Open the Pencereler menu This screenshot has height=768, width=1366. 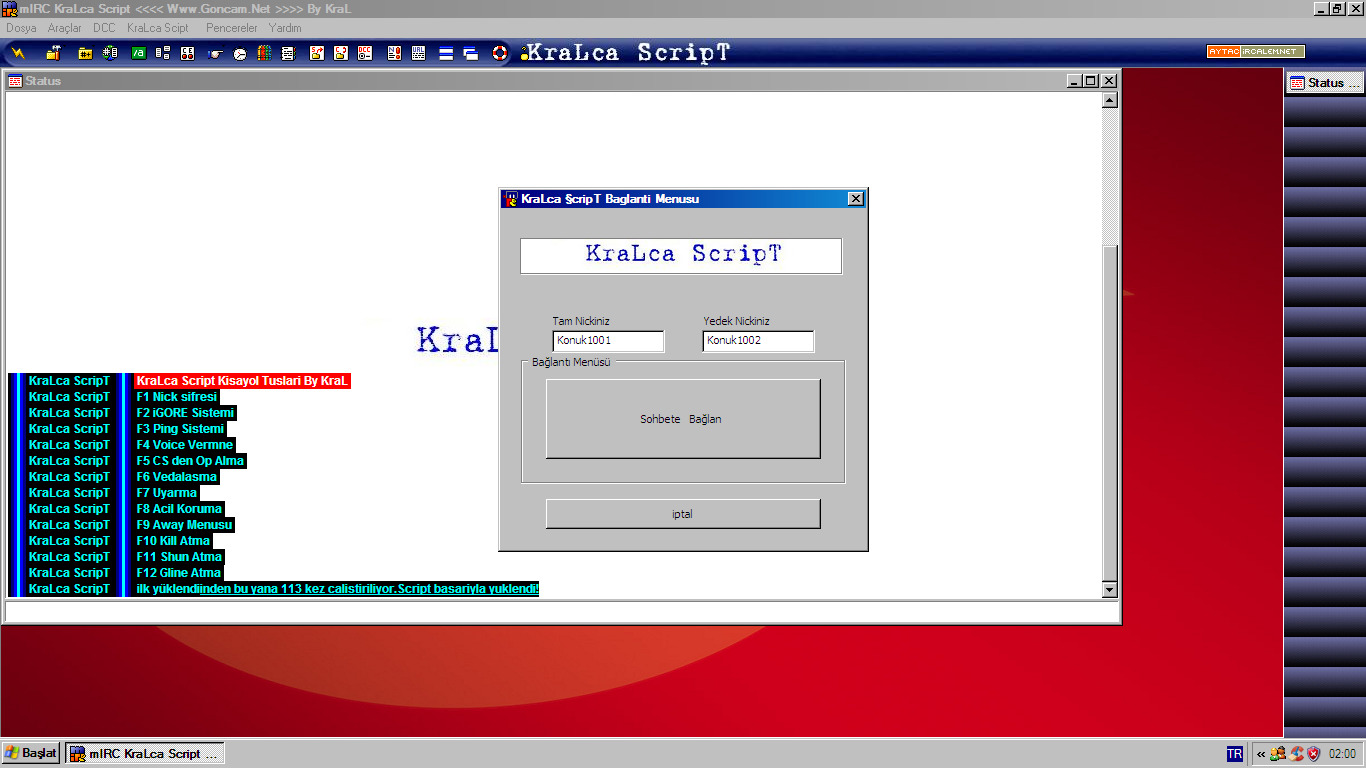pyautogui.click(x=232, y=28)
